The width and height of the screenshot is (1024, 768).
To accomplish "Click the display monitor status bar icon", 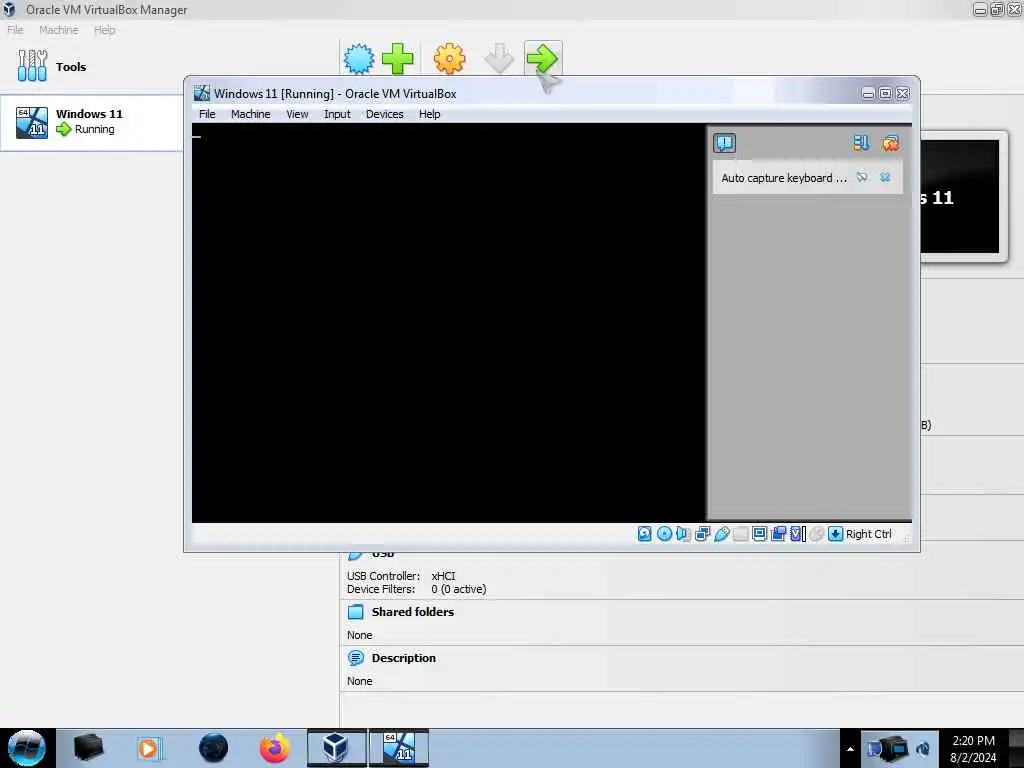I will [760, 534].
